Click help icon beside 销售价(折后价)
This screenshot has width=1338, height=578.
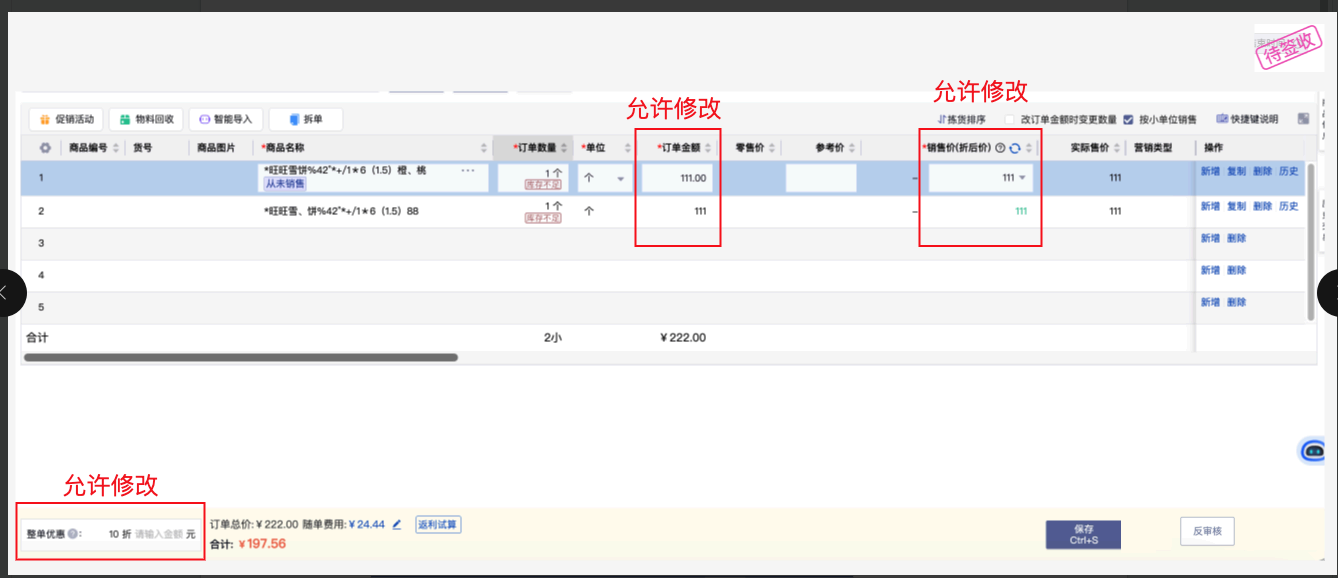tap(1000, 148)
